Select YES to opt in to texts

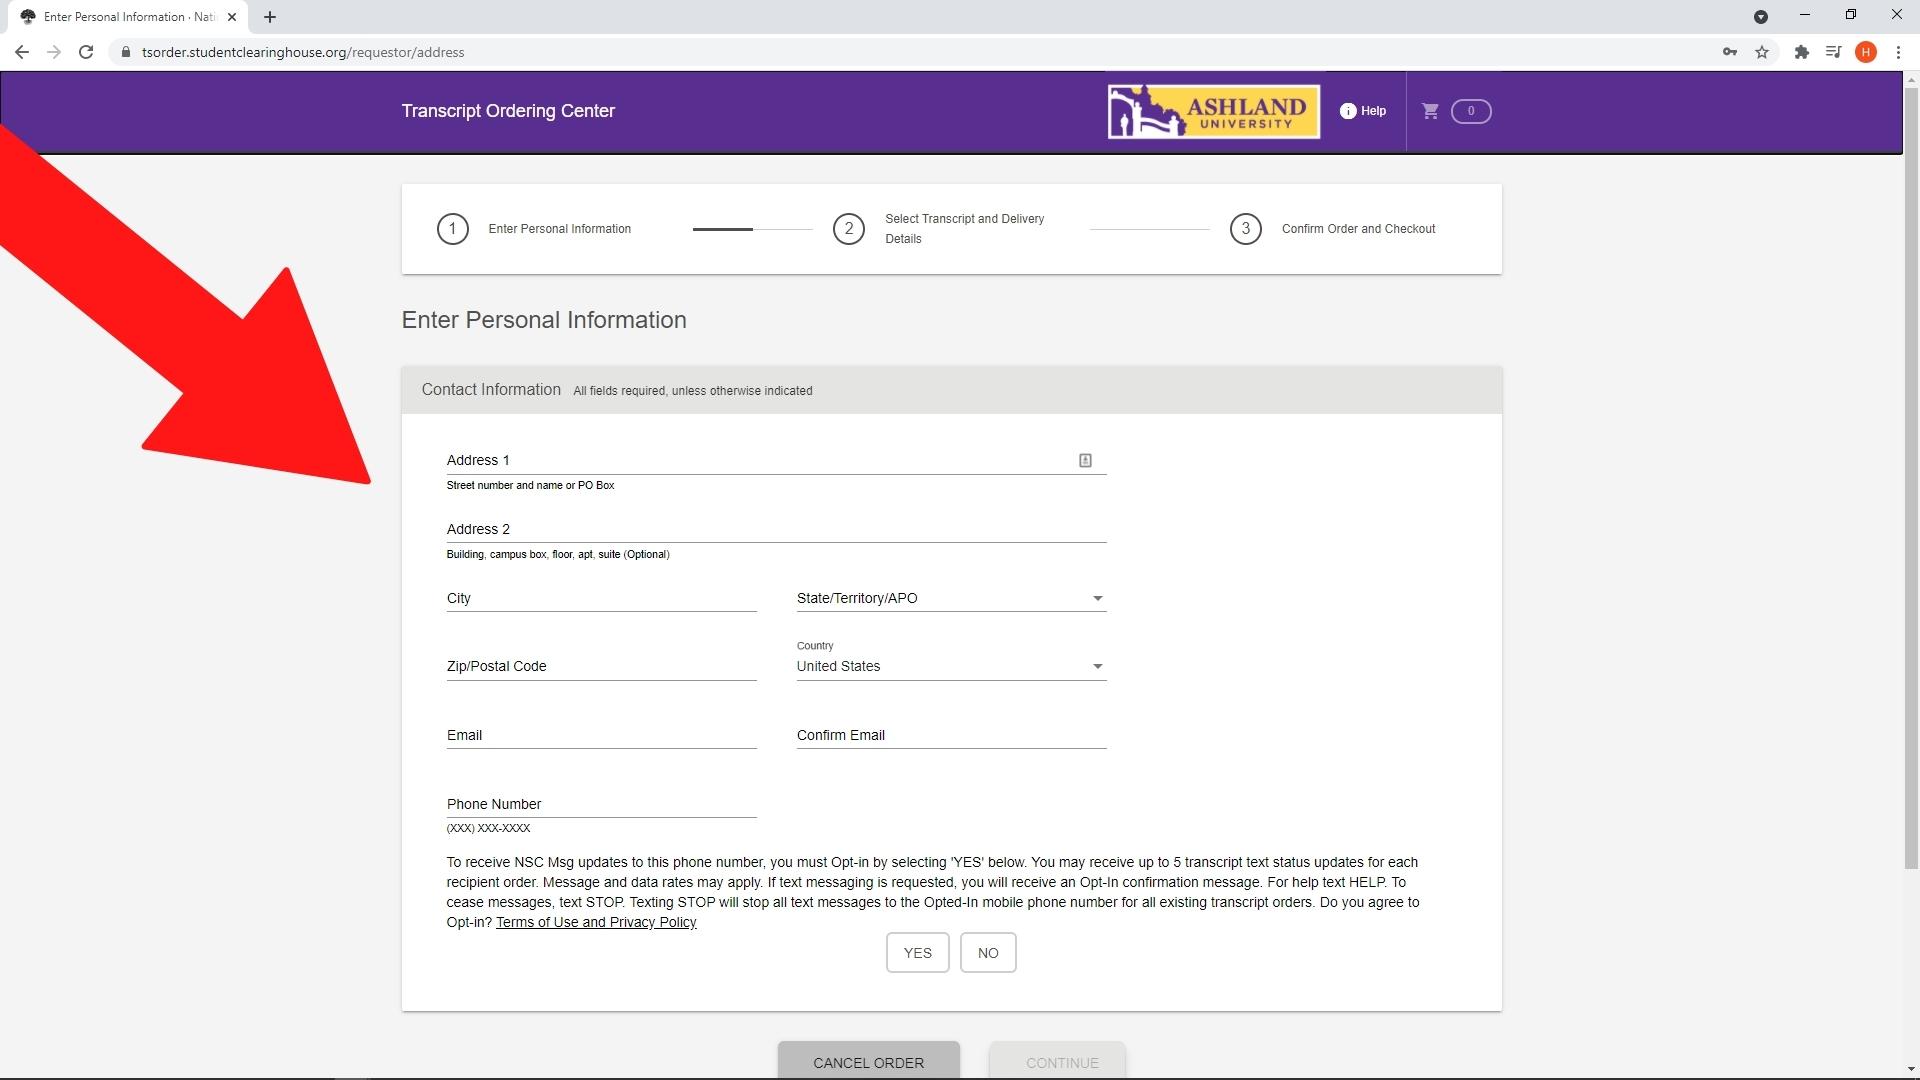coord(917,953)
